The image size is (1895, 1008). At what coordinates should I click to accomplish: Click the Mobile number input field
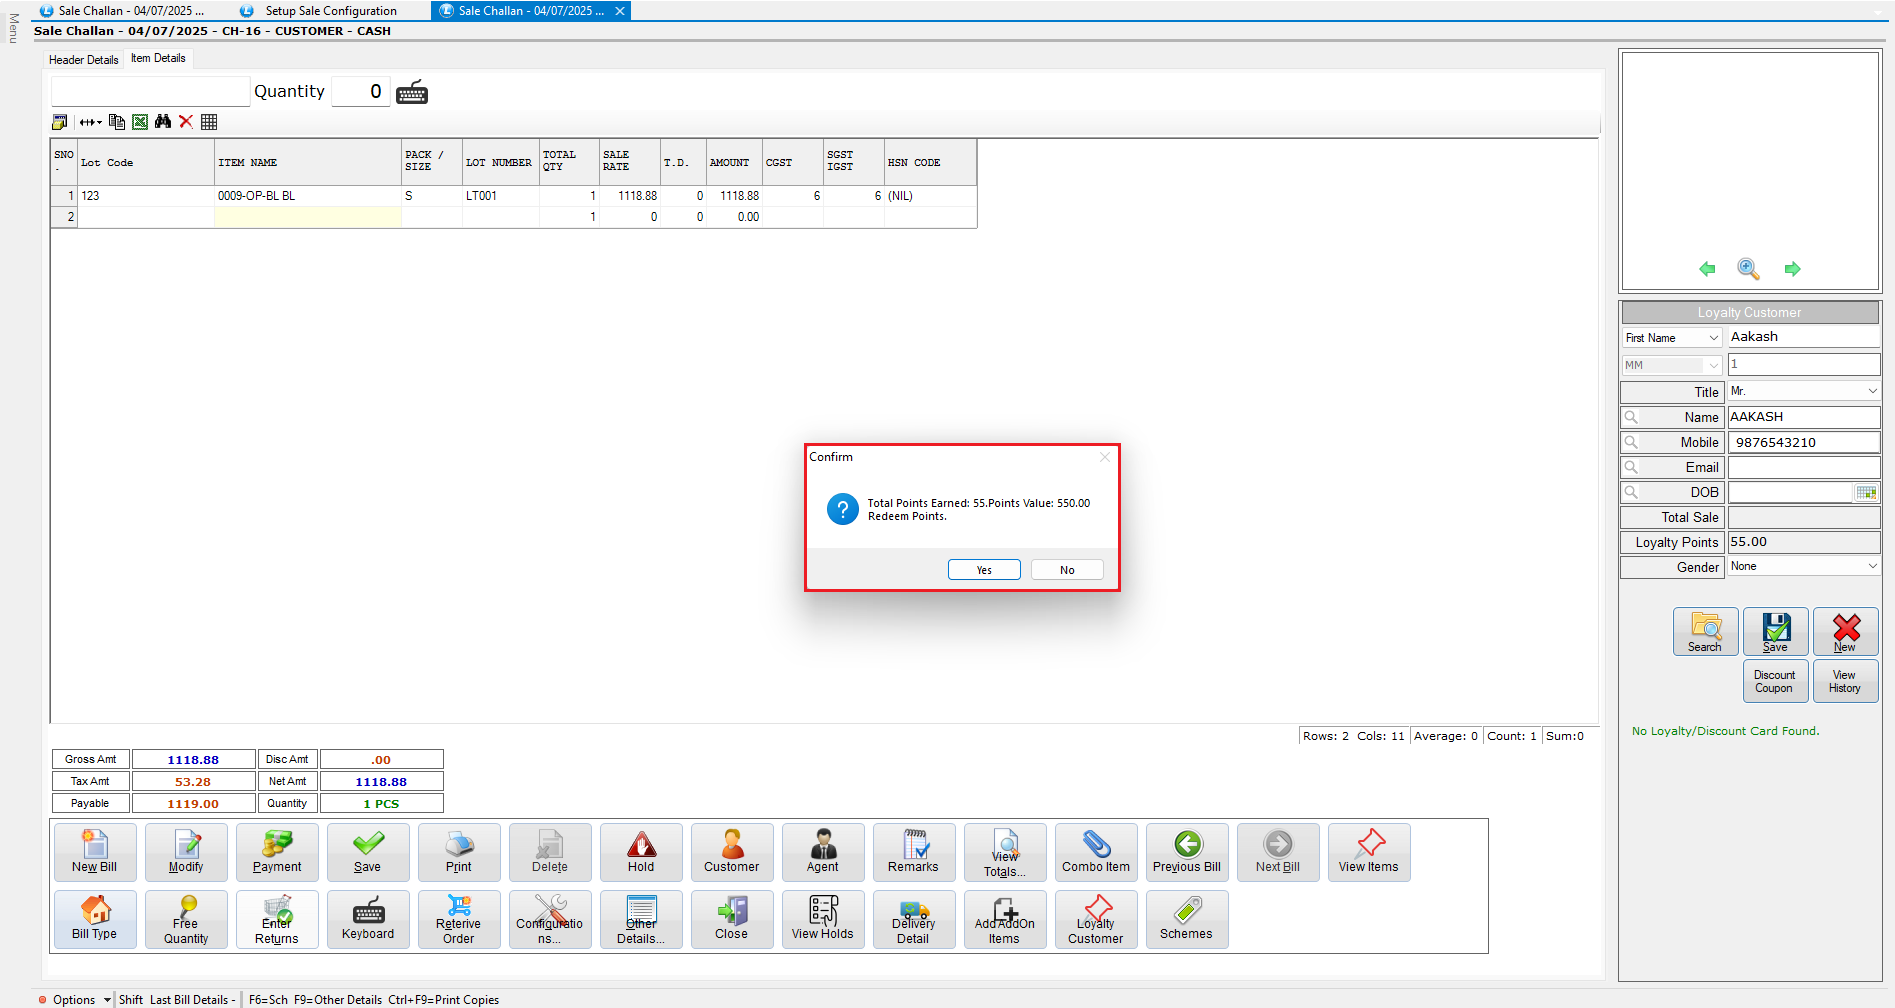coord(1803,442)
